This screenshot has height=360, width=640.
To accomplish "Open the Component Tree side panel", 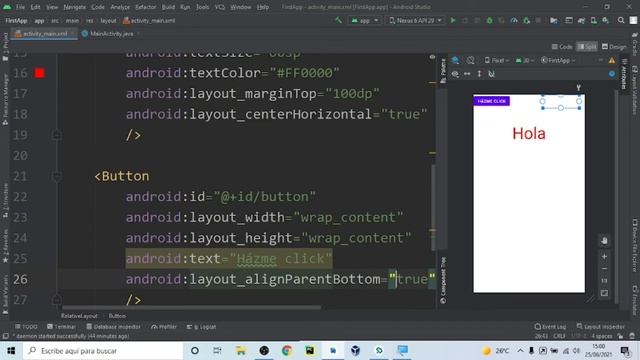I will [443, 280].
